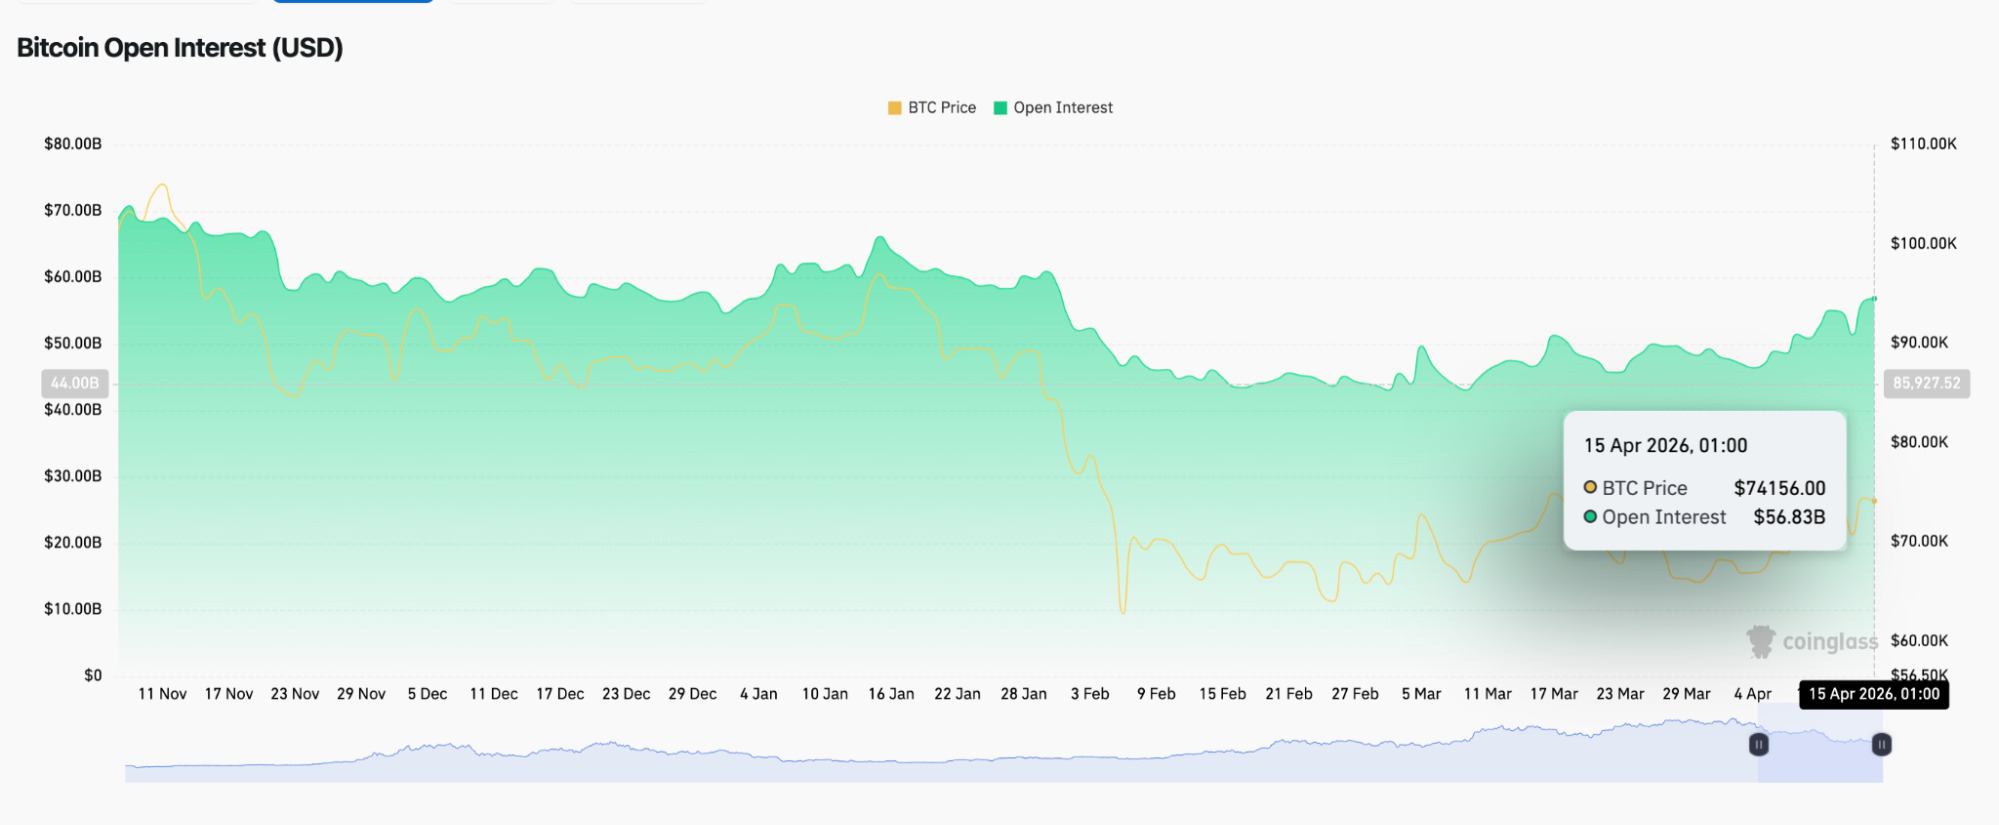Click the 85,927.52 crosshair label on right axis
Screen dimensions: 1999x825
[1926, 383]
